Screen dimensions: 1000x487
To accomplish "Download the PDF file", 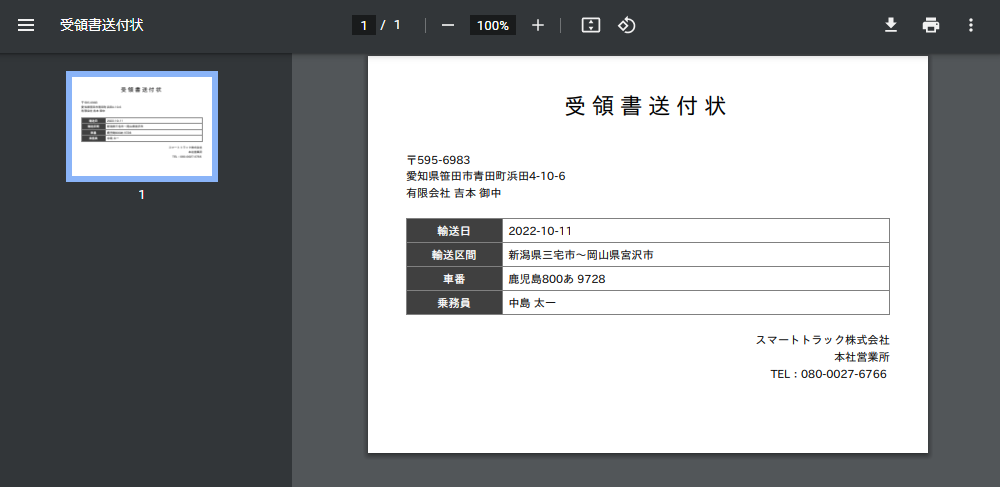I will (891, 25).
